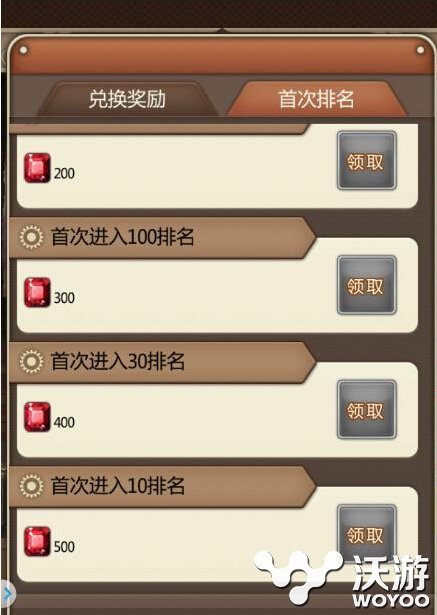Click the red gem icon beside 300
Viewport: 437px width, 615px height.
(x=37, y=292)
